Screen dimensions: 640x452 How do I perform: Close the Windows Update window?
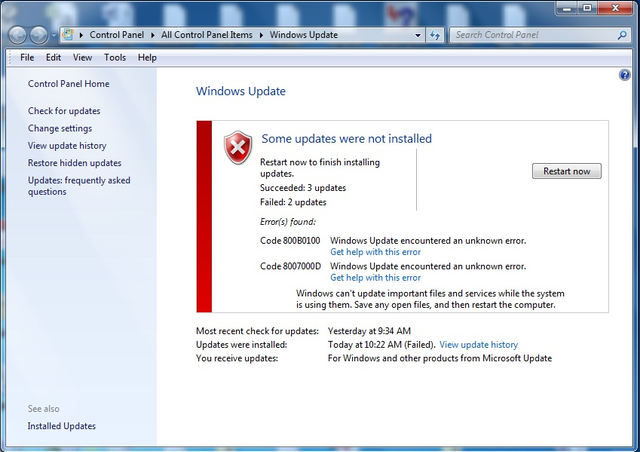[x=616, y=8]
